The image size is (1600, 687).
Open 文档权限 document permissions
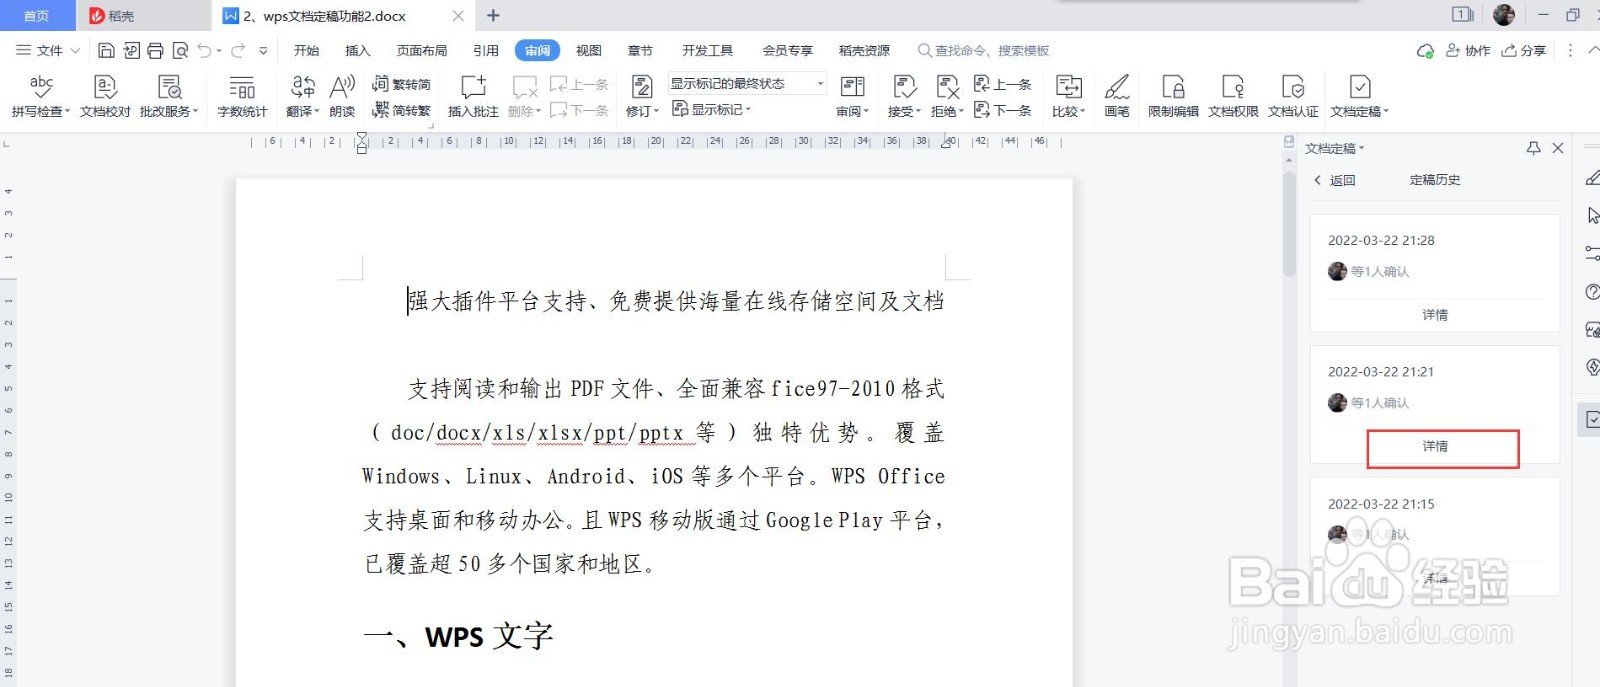(x=1233, y=96)
